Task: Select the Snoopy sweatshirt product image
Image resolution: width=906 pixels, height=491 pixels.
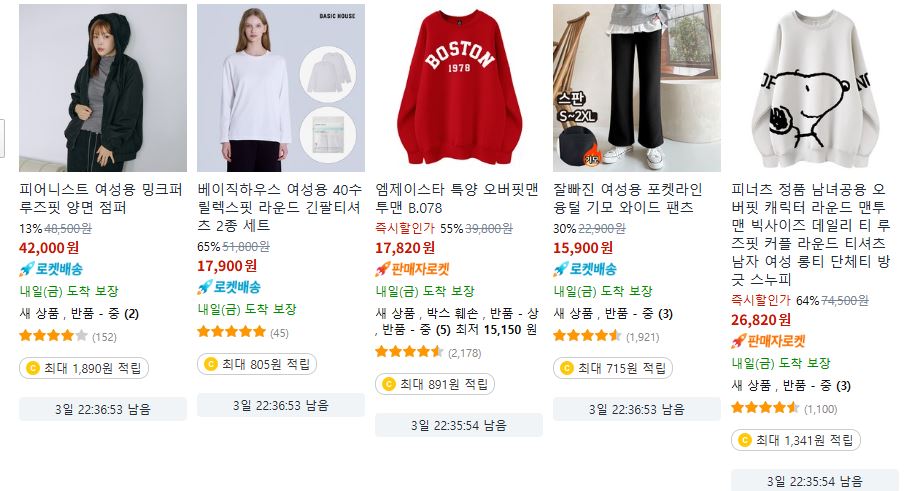Action: (x=815, y=88)
